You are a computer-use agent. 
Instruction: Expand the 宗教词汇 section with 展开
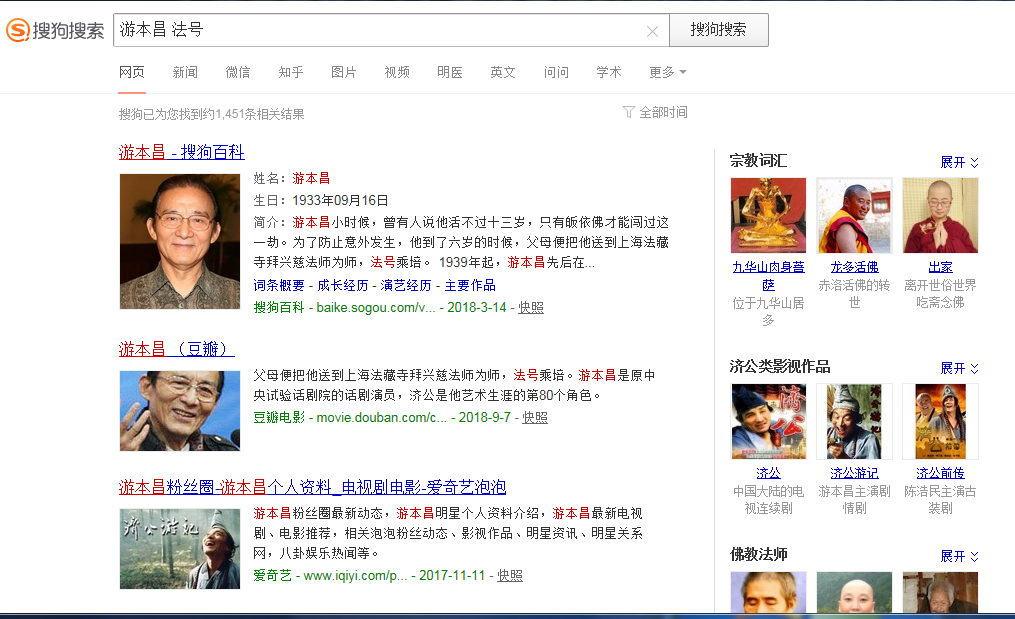pyautogui.click(x=959, y=162)
